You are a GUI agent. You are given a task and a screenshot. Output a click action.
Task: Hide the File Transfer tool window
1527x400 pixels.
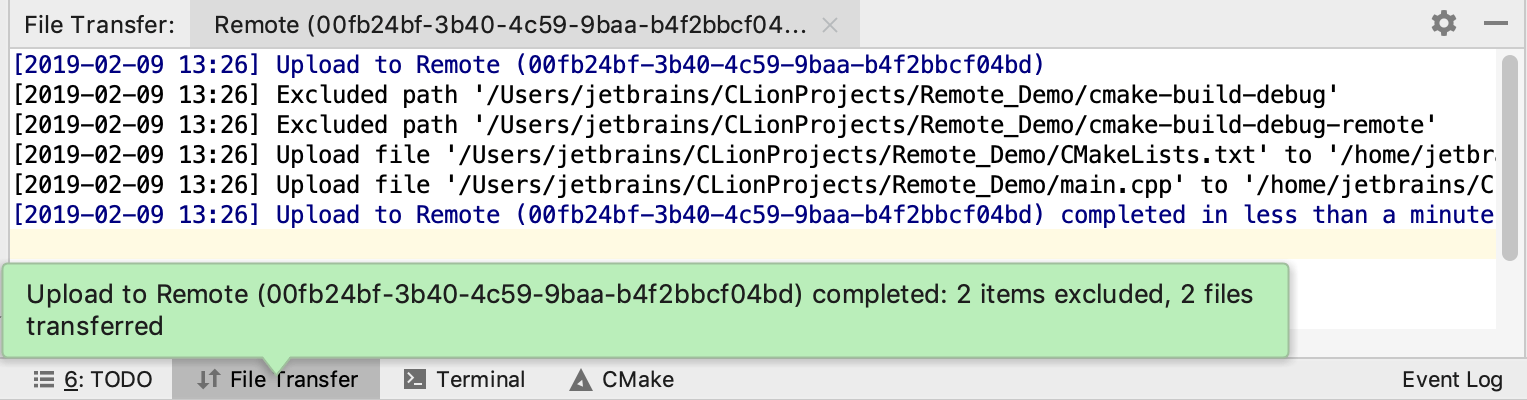(x=1495, y=23)
